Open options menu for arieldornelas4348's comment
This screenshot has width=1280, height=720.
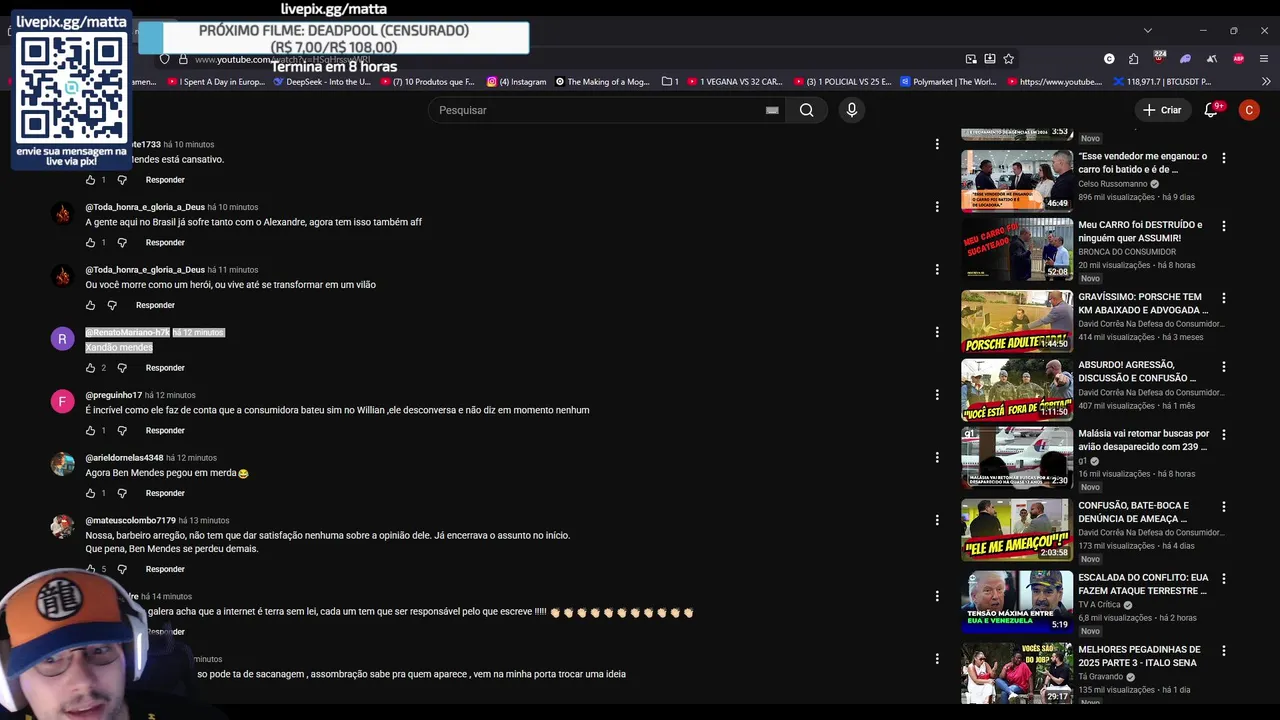(x=937, y=457)
